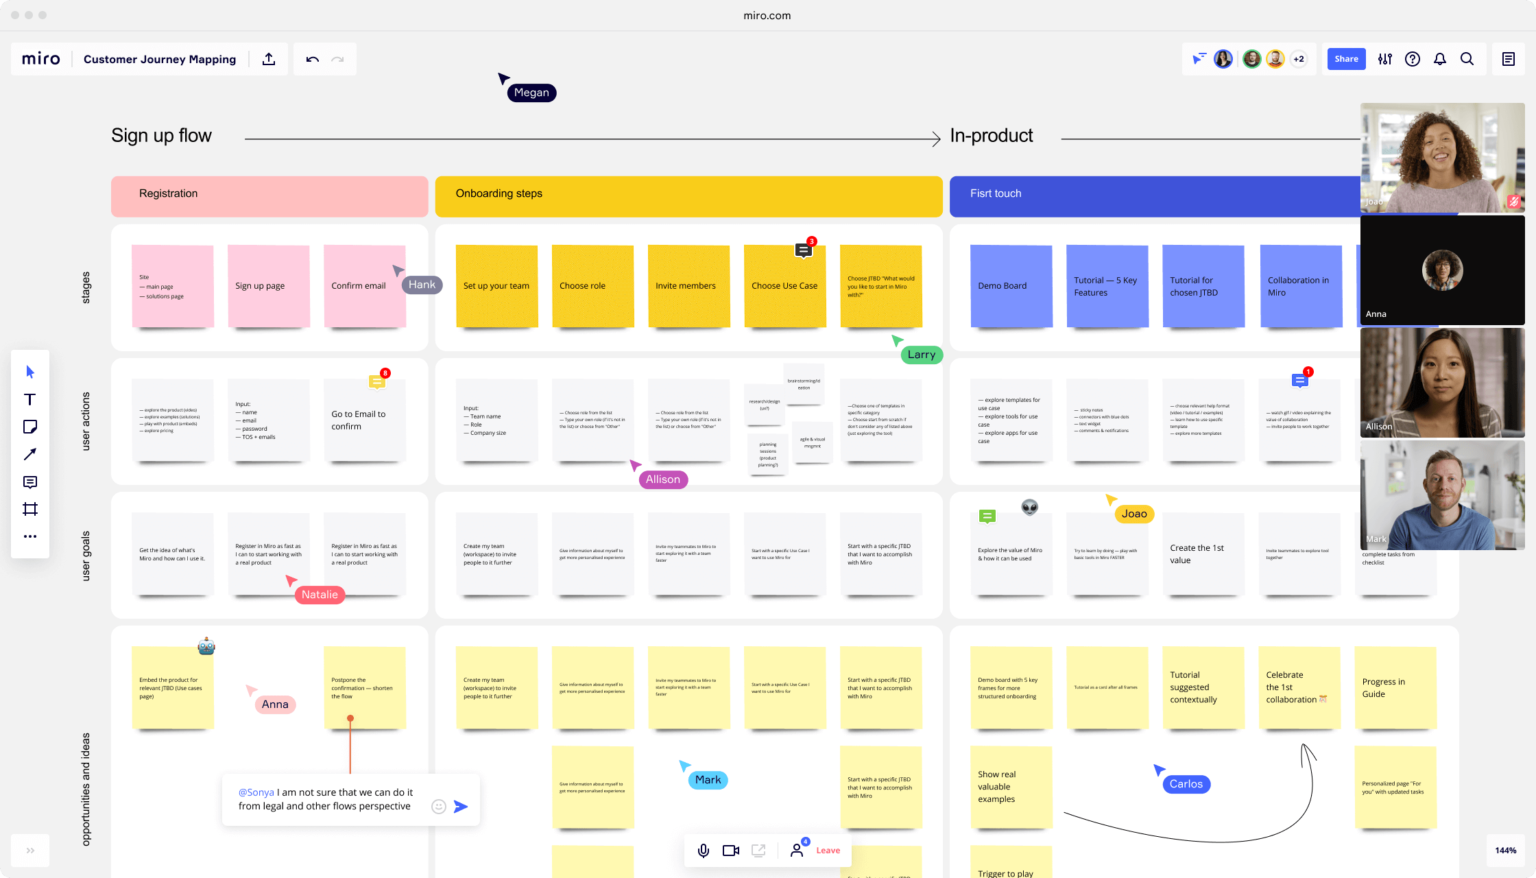
Task: Open the board settings sliders icon
Action: tap(1385, 59)
